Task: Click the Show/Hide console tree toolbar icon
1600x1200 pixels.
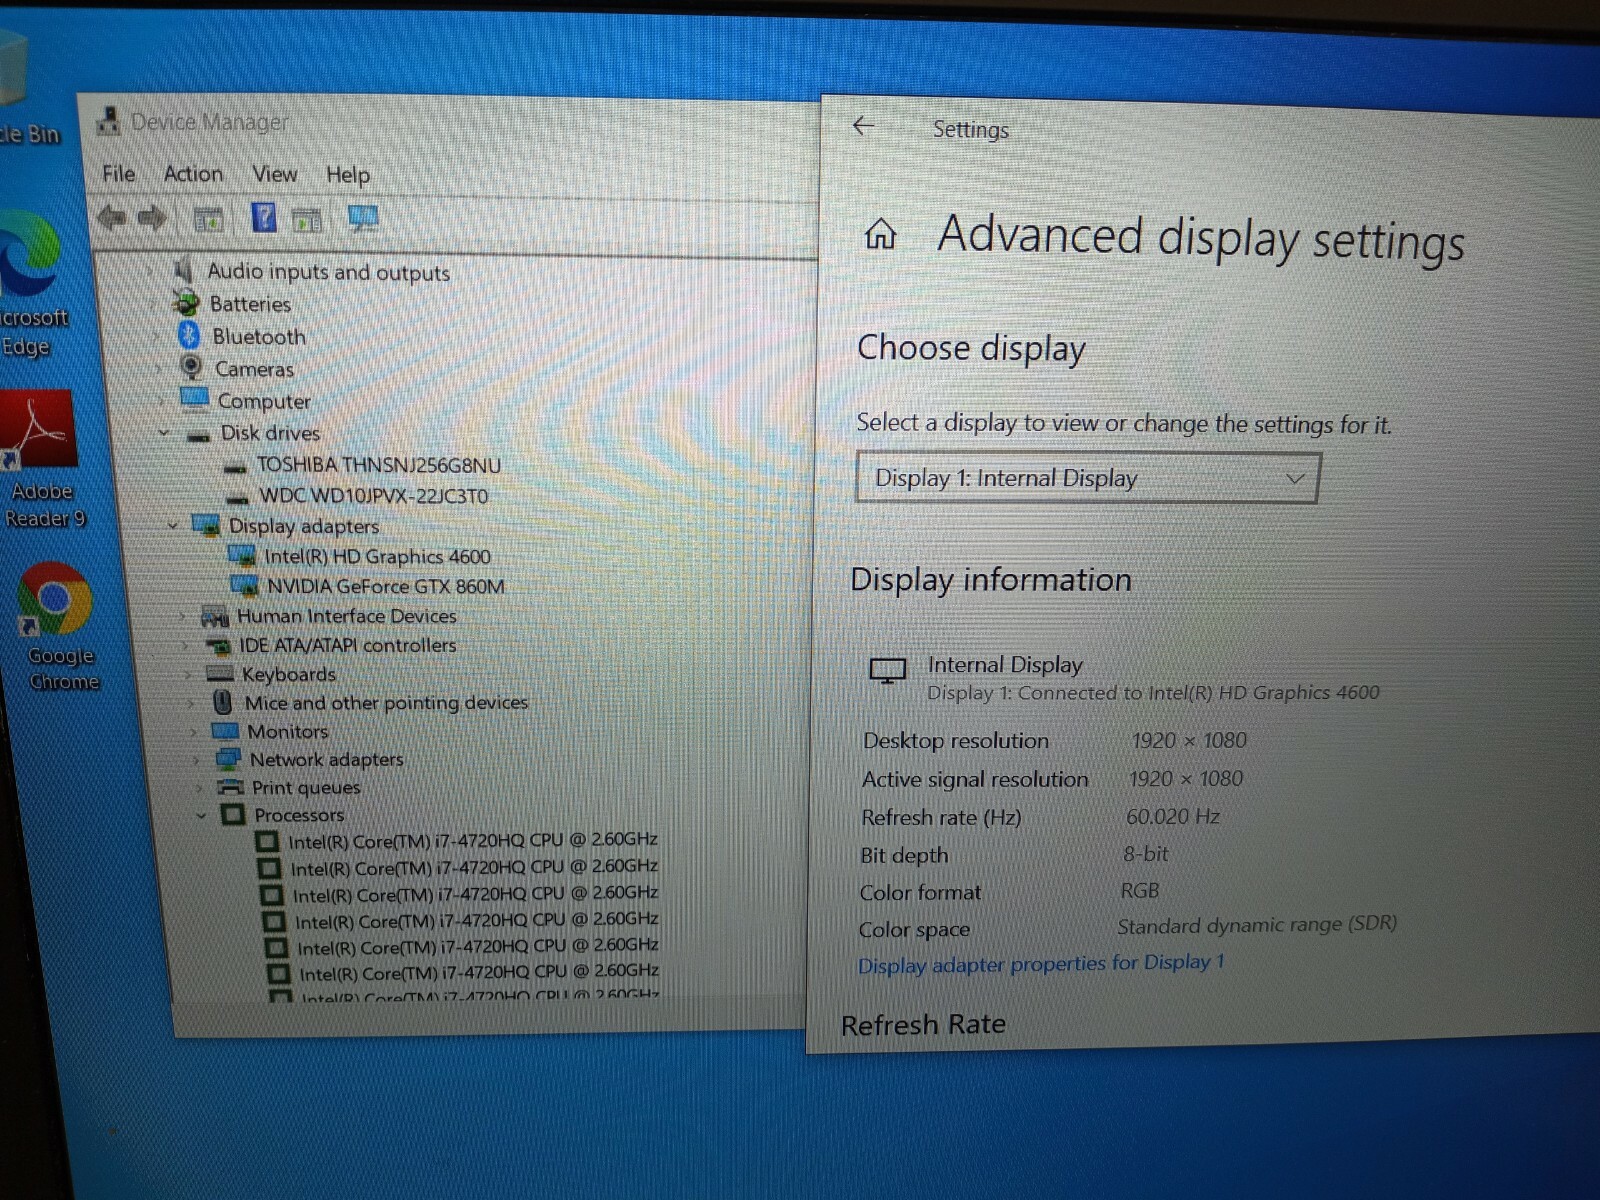Action: [208, 218]
